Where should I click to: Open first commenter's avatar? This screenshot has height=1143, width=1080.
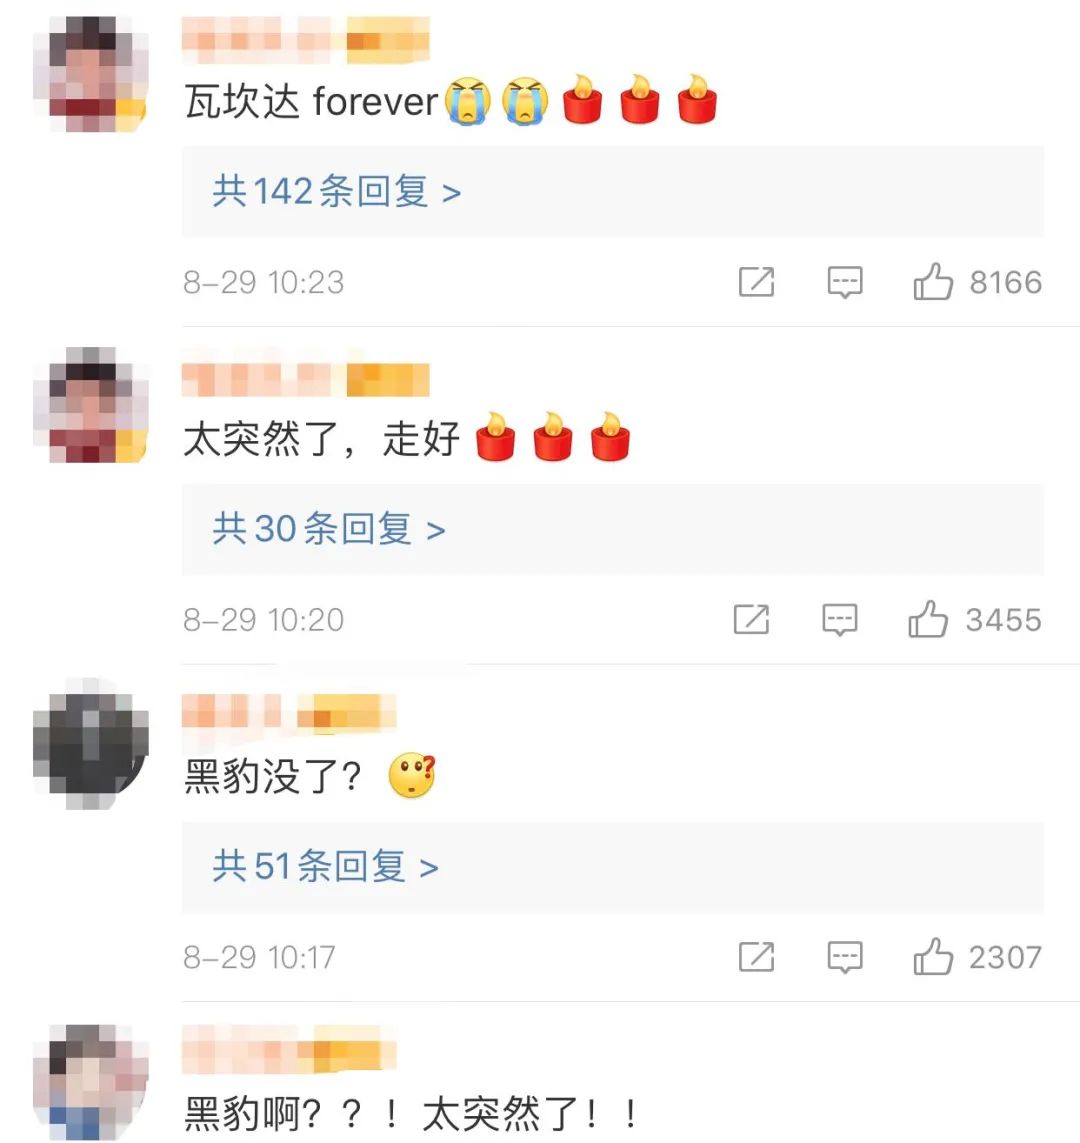pos(90,74)
